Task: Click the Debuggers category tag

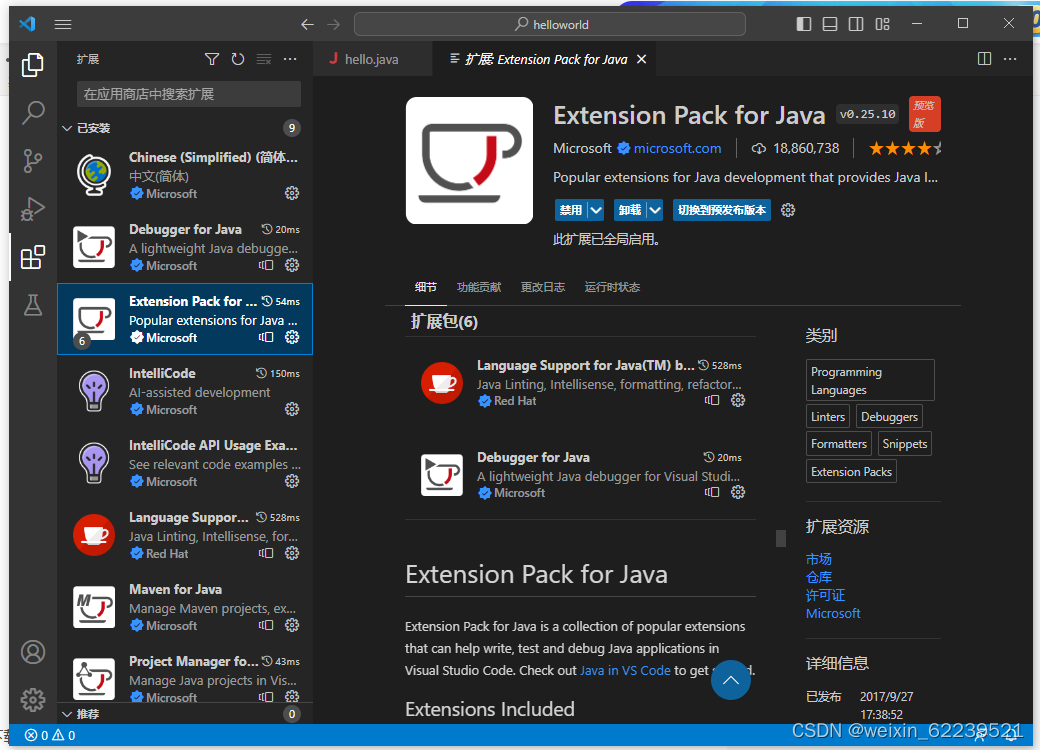Action: (889, 417)
